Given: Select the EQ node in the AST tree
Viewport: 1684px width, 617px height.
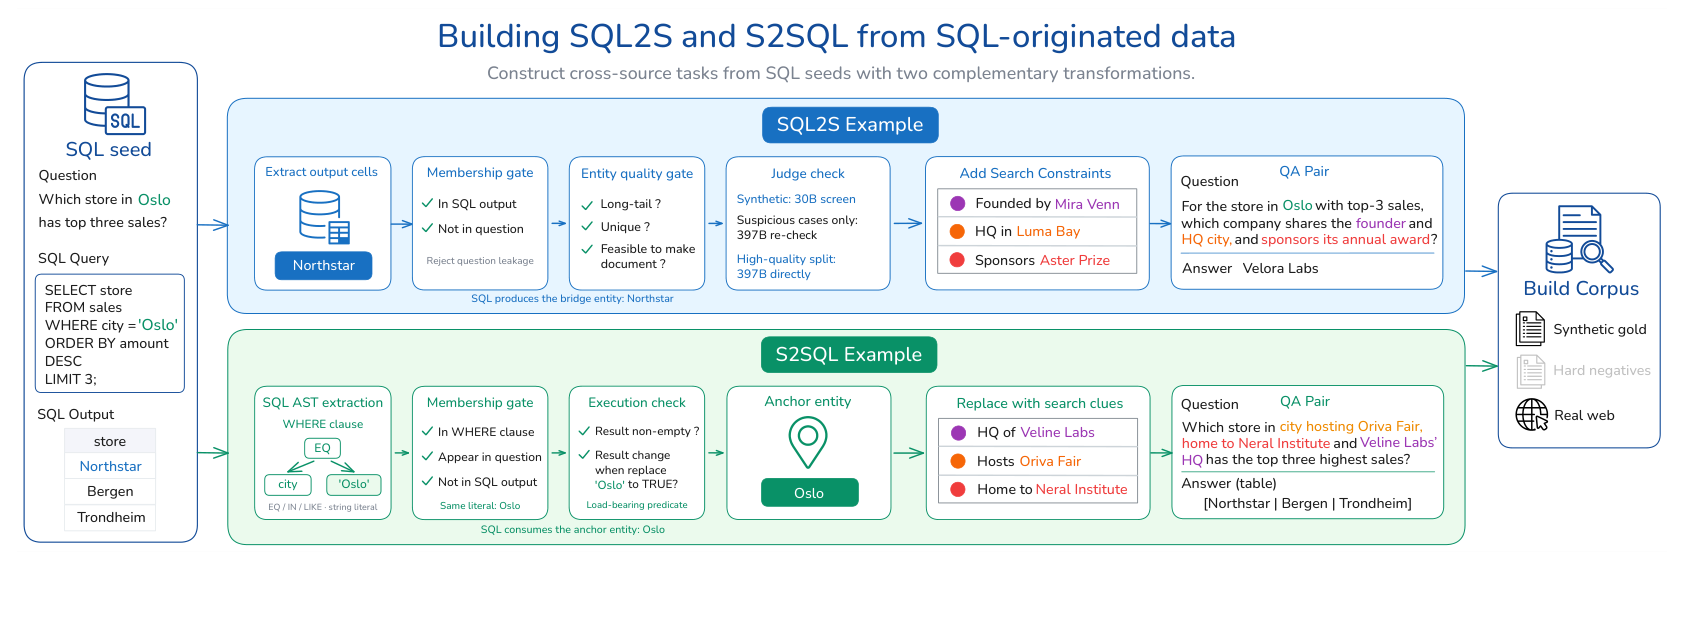Looking at the screenshot, I should pos(322,448).
